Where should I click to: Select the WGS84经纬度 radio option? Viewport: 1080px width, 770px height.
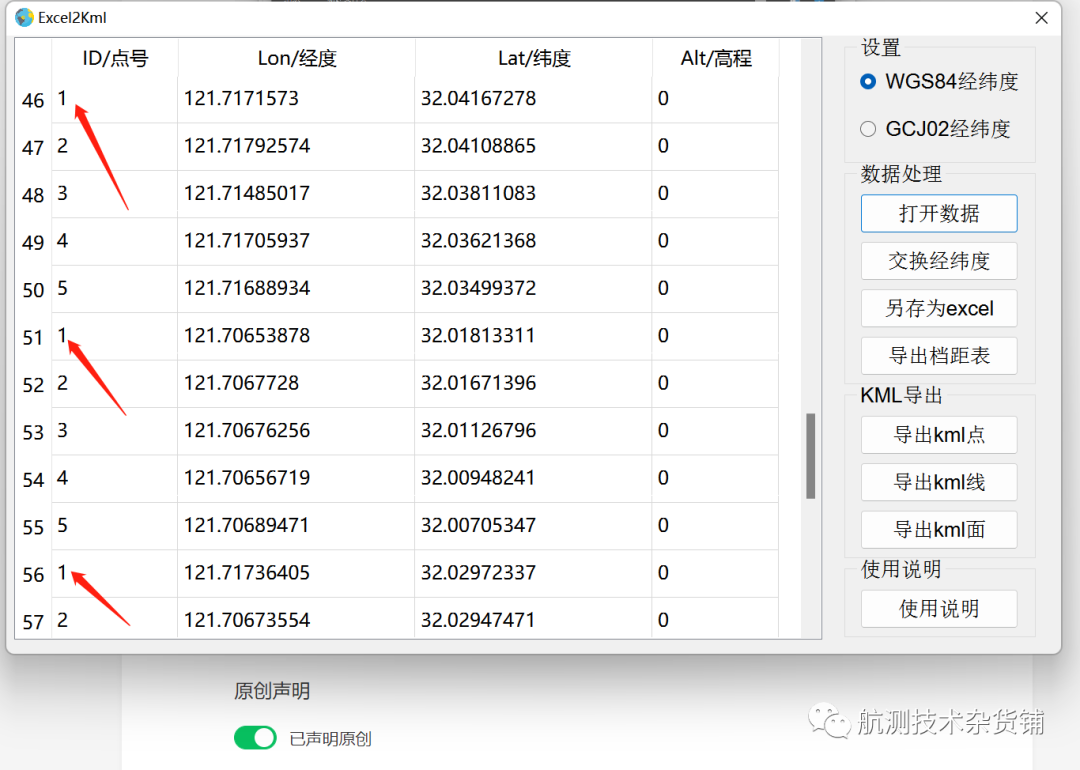(x=868, y=82)
